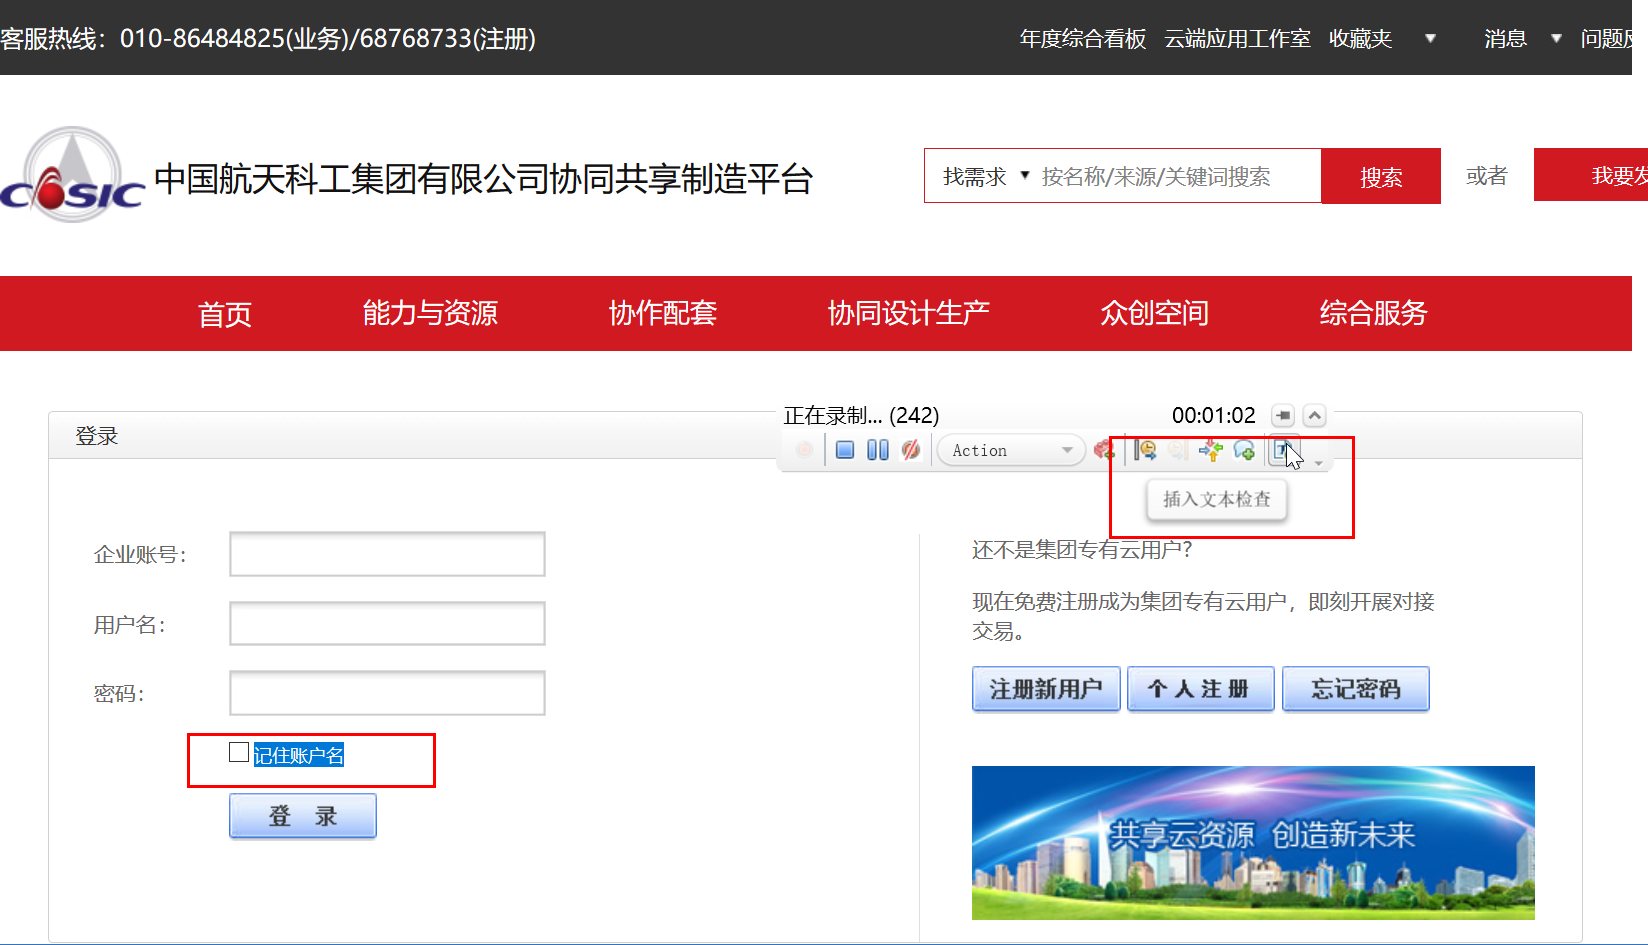This screenshot has height=945, width=1648.
Task: Click the CASIC logo
Action: click(72, 175)
